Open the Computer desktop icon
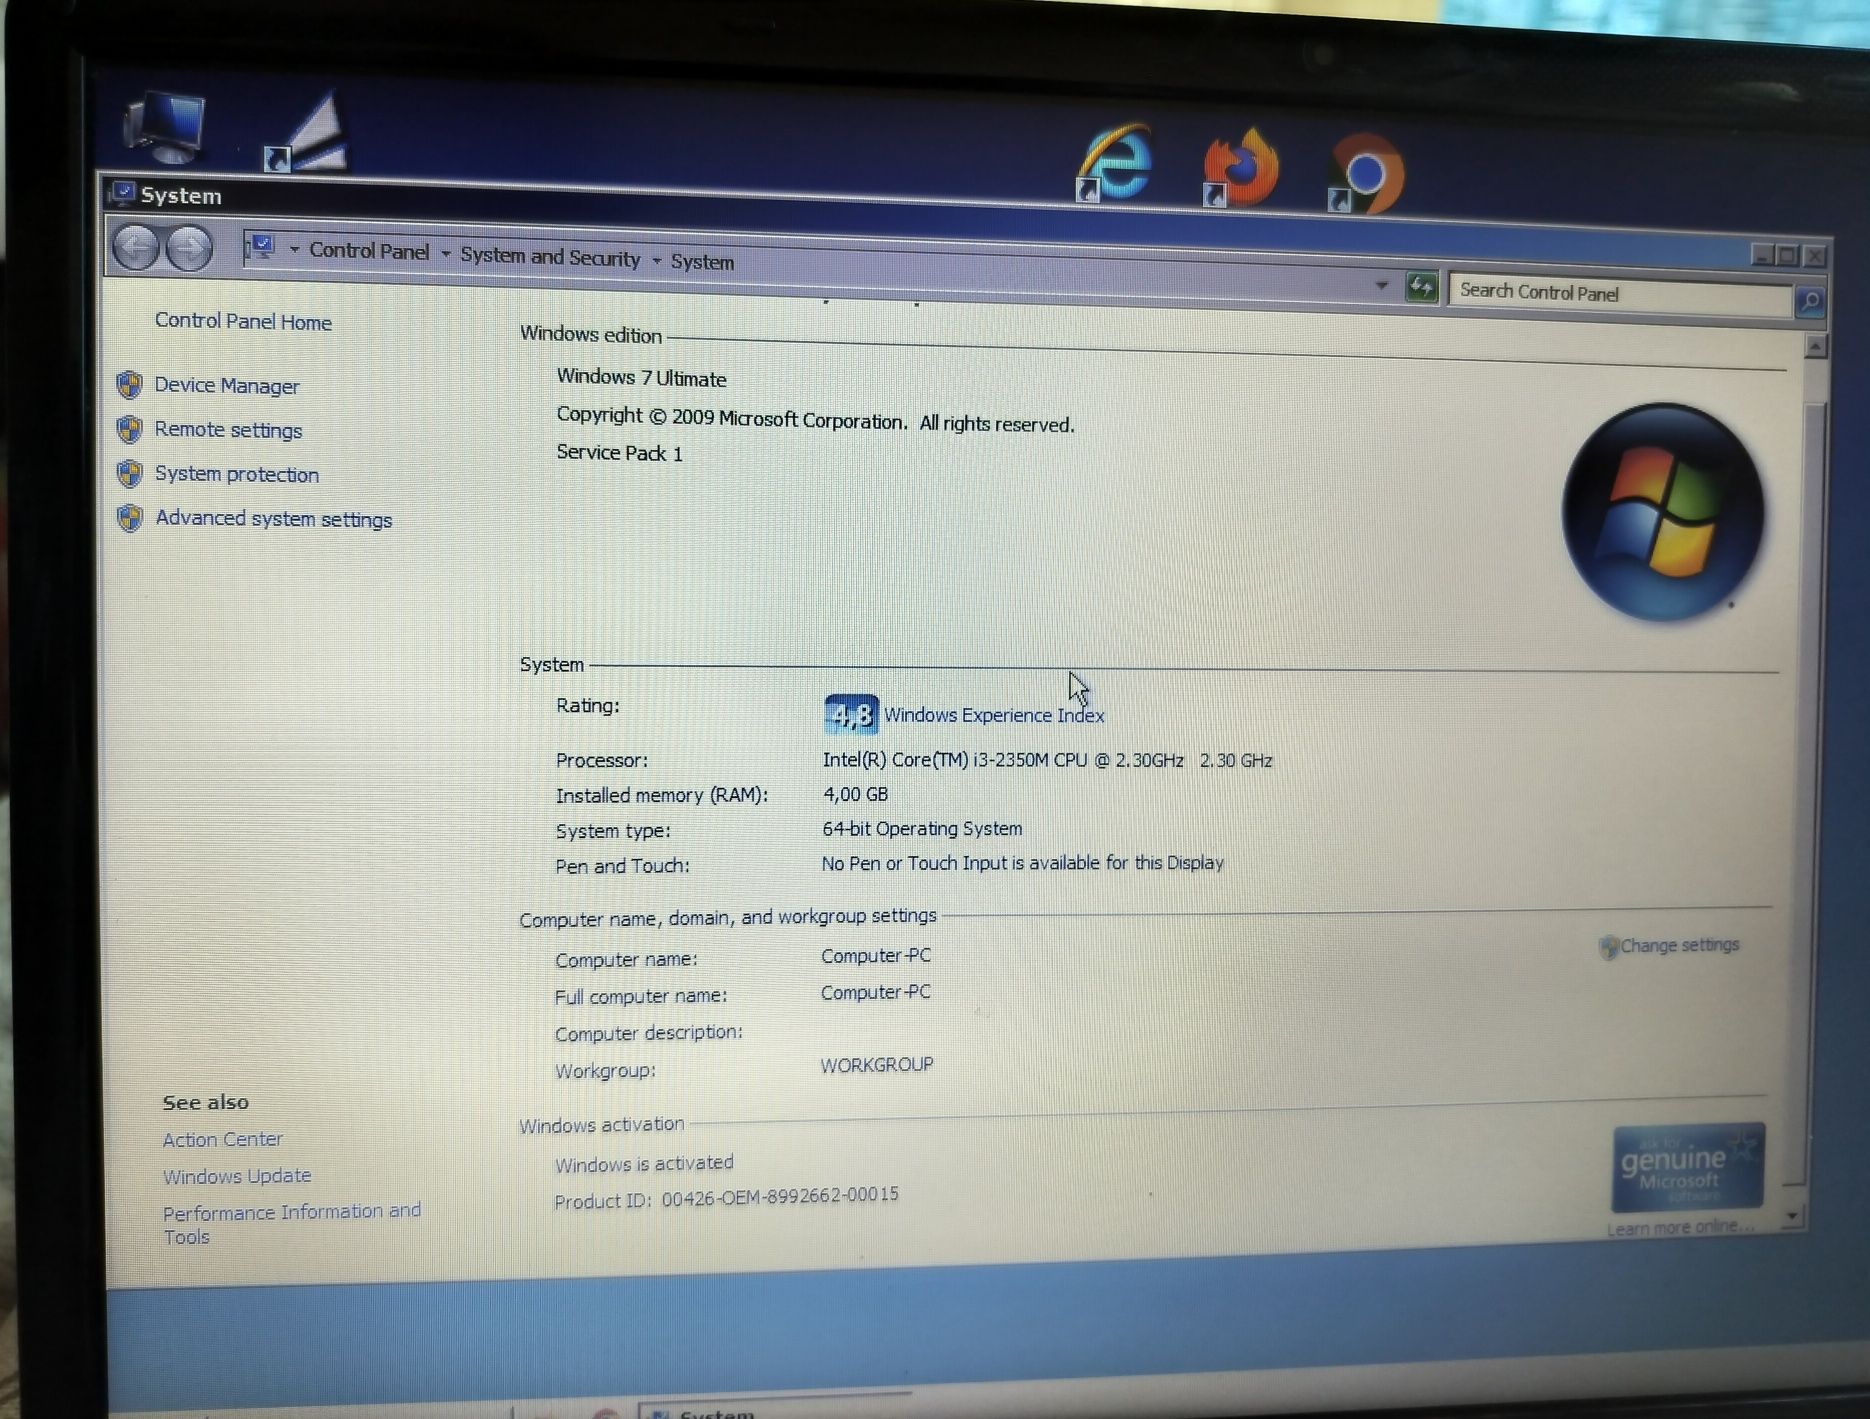This screenshot has height=1419, width=1870. pyautogui.click(x=165, y=127)
